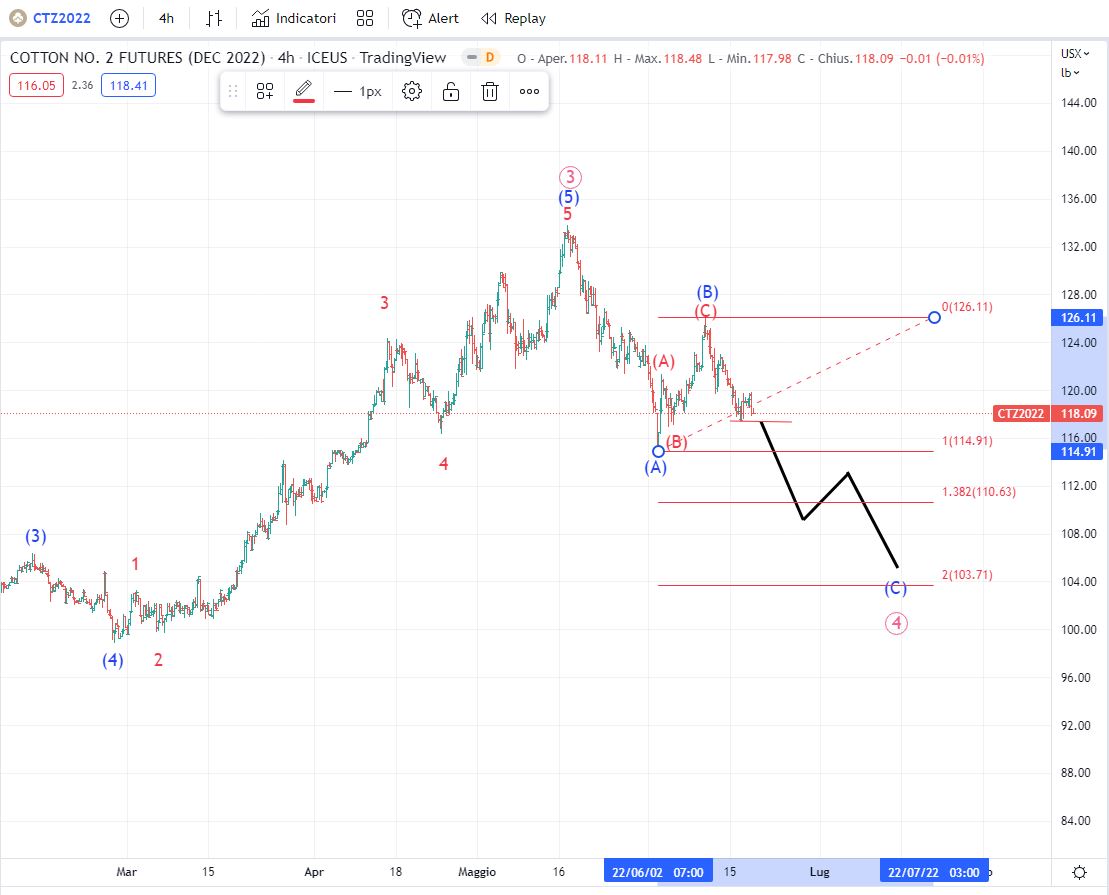The height and width of the screenshot is (895, 1109).
Task: Select the blue (4) wave label
Action: pyautogui.click(x=113, y=660)
